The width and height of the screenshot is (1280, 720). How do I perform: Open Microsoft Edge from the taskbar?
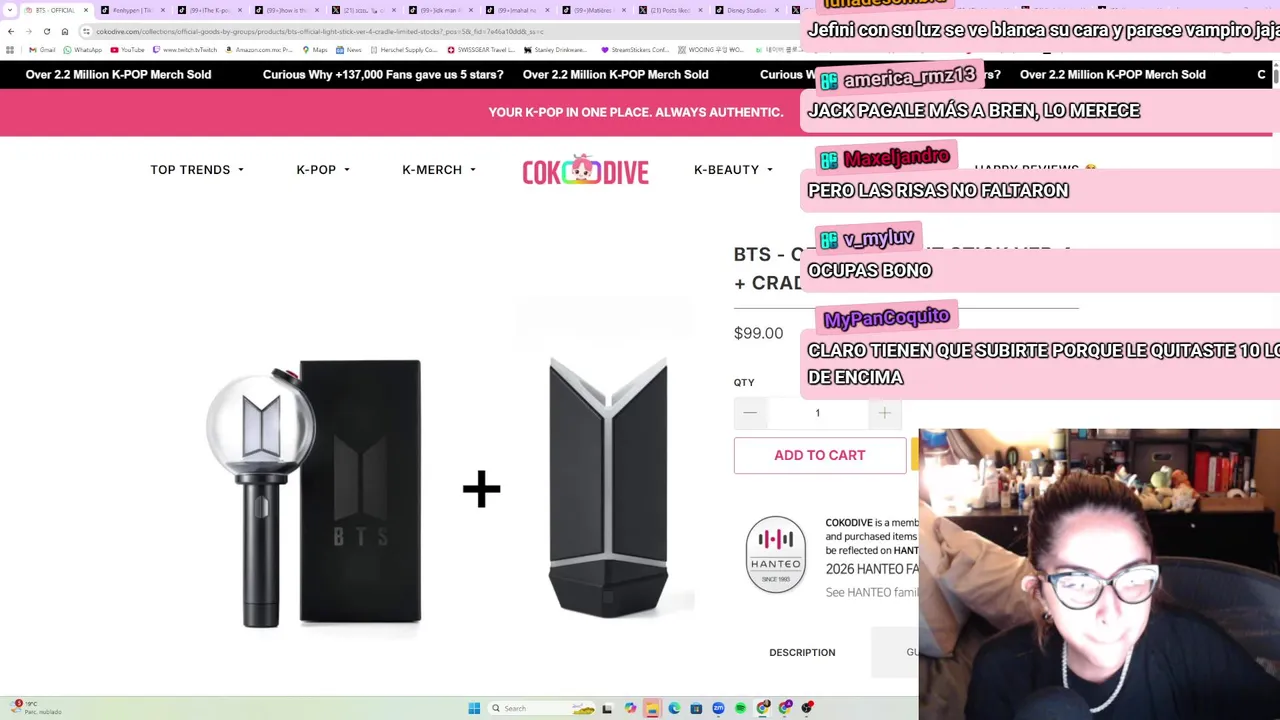[x=674, y=708]
